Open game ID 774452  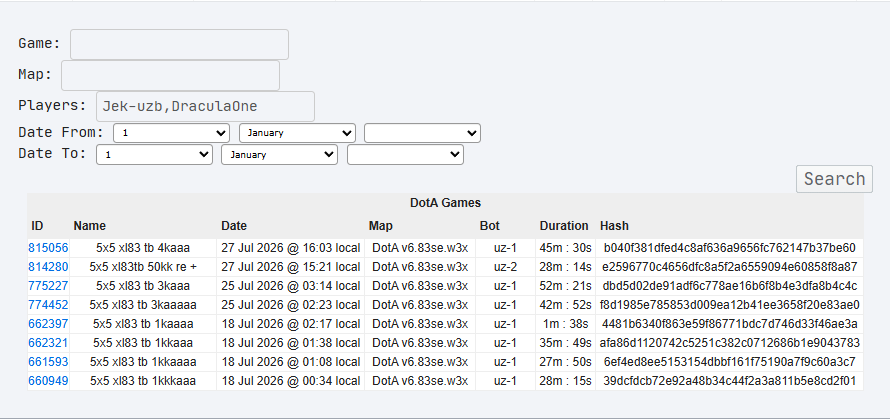(48, 305)
